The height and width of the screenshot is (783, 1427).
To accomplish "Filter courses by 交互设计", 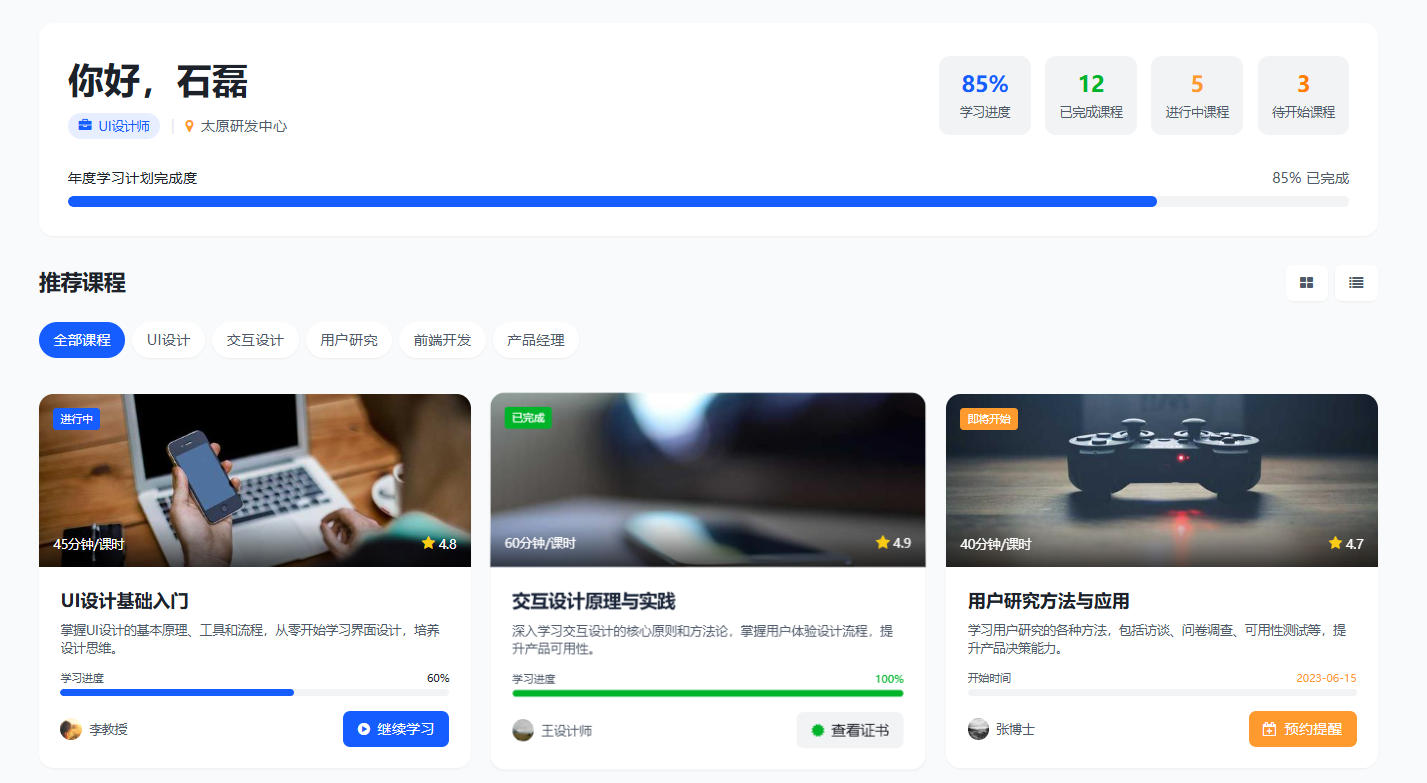I will [255, 340].
